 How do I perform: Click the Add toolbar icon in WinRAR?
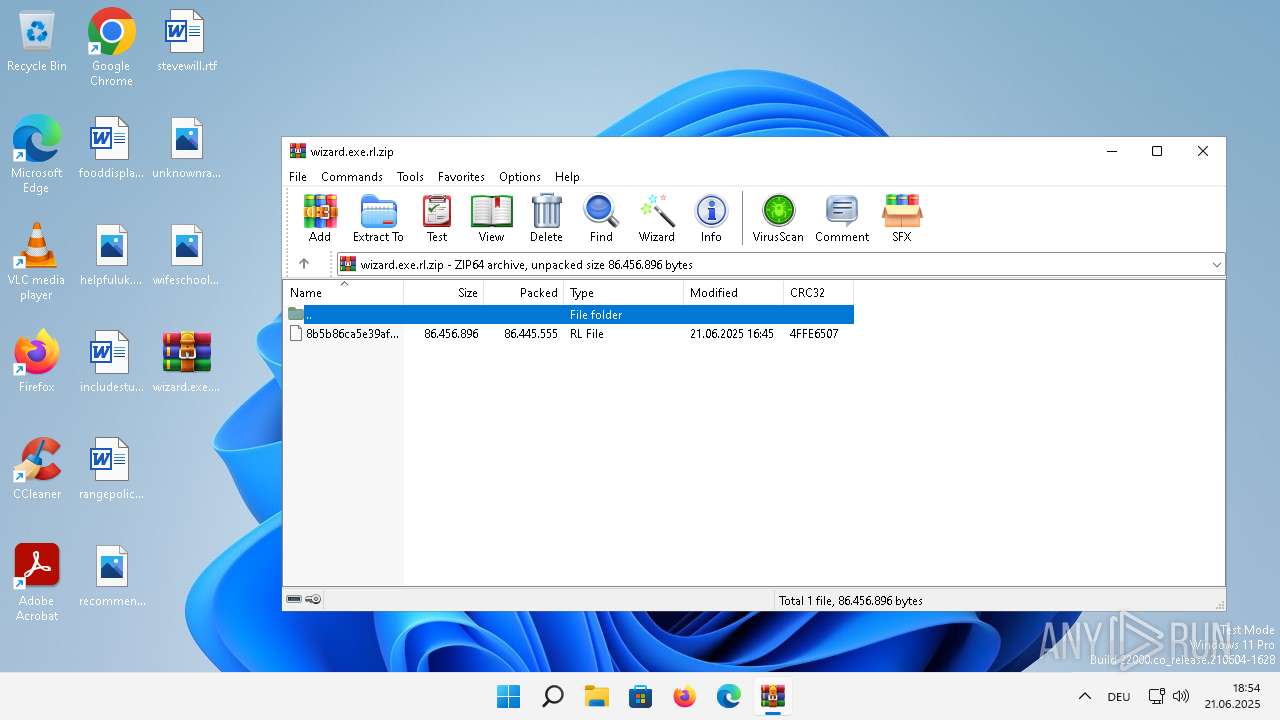[320, 218]
